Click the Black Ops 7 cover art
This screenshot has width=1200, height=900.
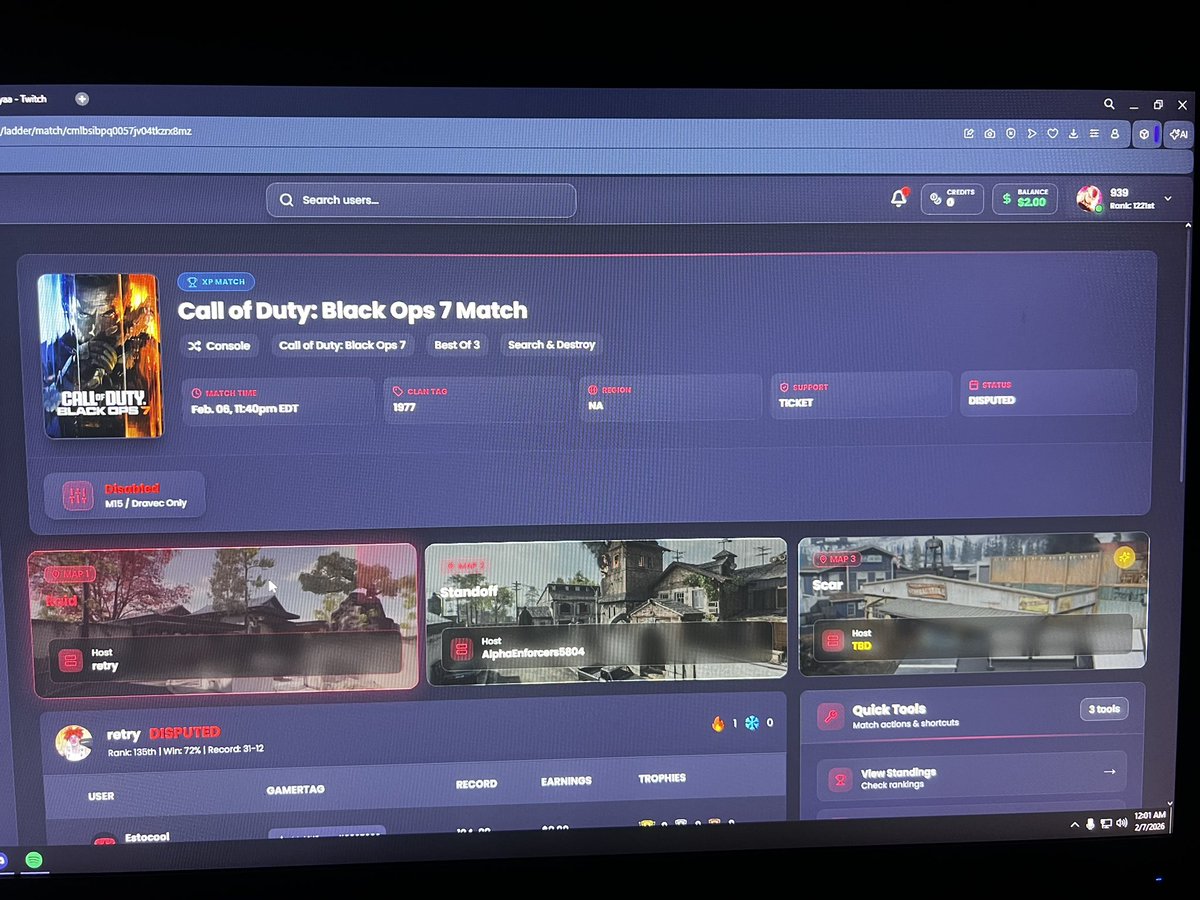click(x=100, y=356)
